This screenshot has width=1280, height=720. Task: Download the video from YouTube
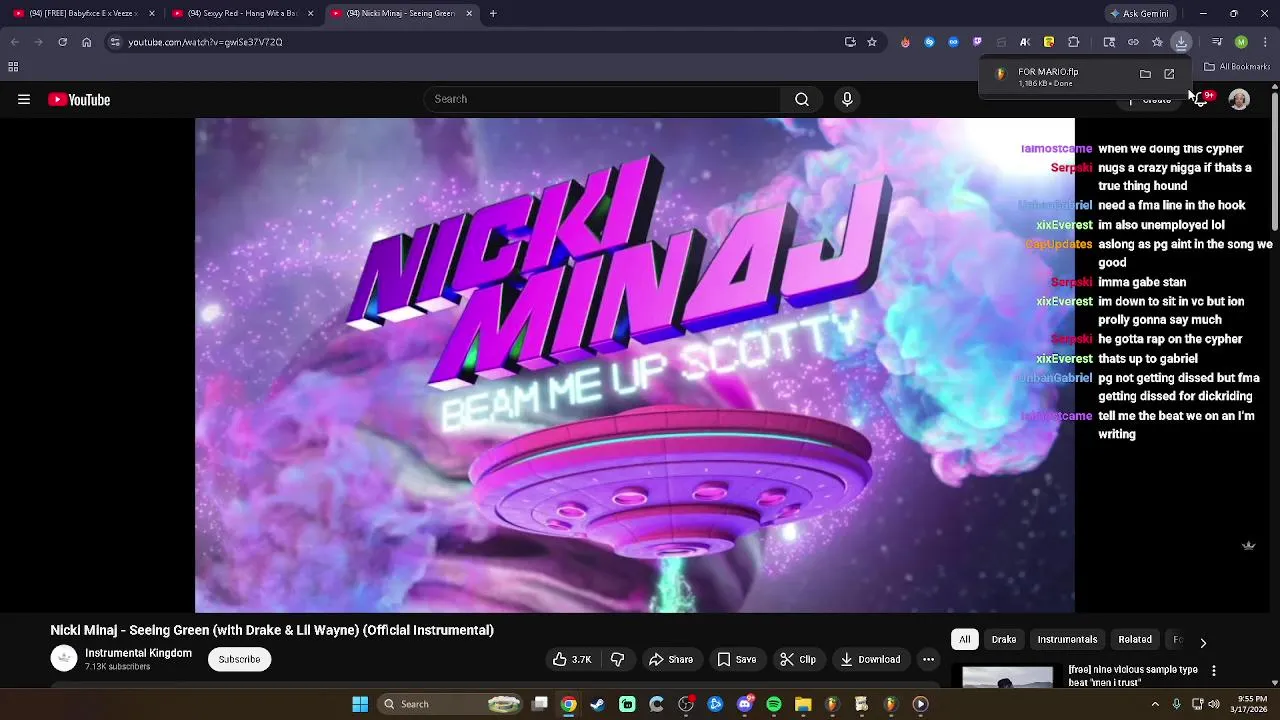pos(870,659)
